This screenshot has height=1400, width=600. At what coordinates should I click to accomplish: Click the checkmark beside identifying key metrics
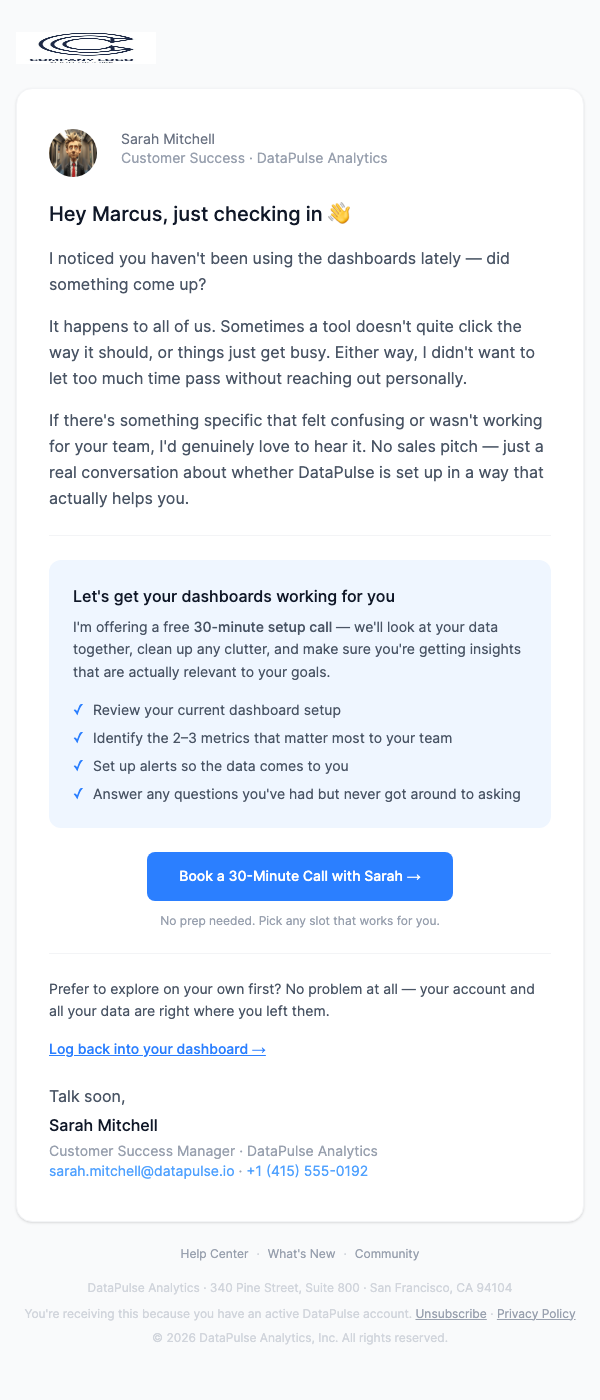(x=78, y=737)
